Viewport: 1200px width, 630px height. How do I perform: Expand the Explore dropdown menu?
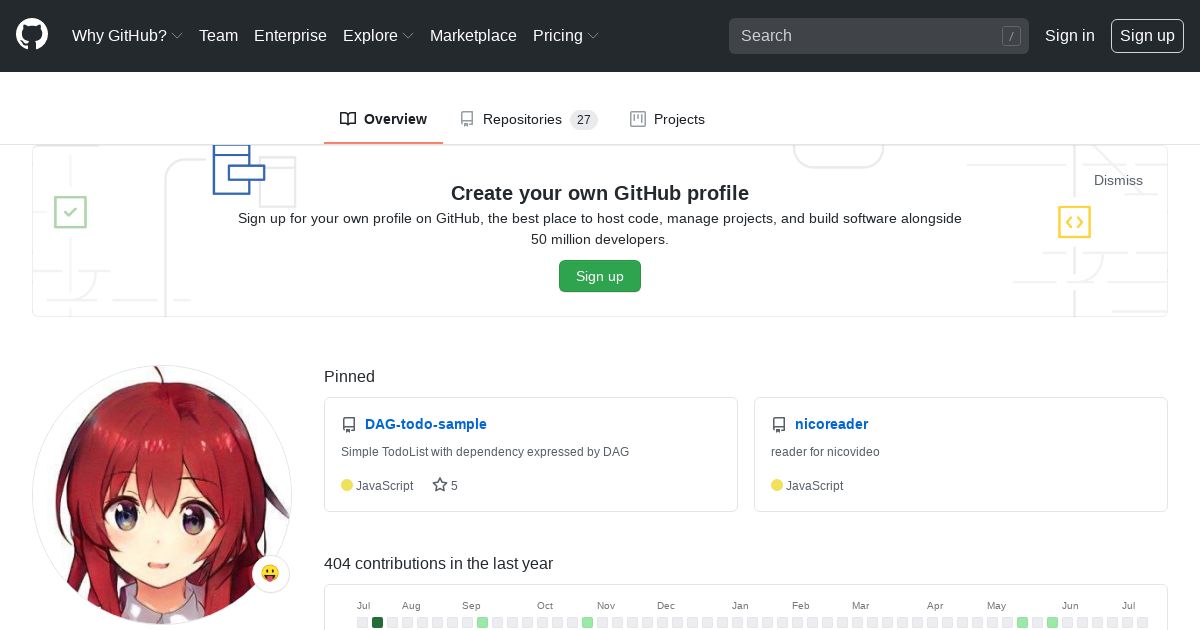378,35
